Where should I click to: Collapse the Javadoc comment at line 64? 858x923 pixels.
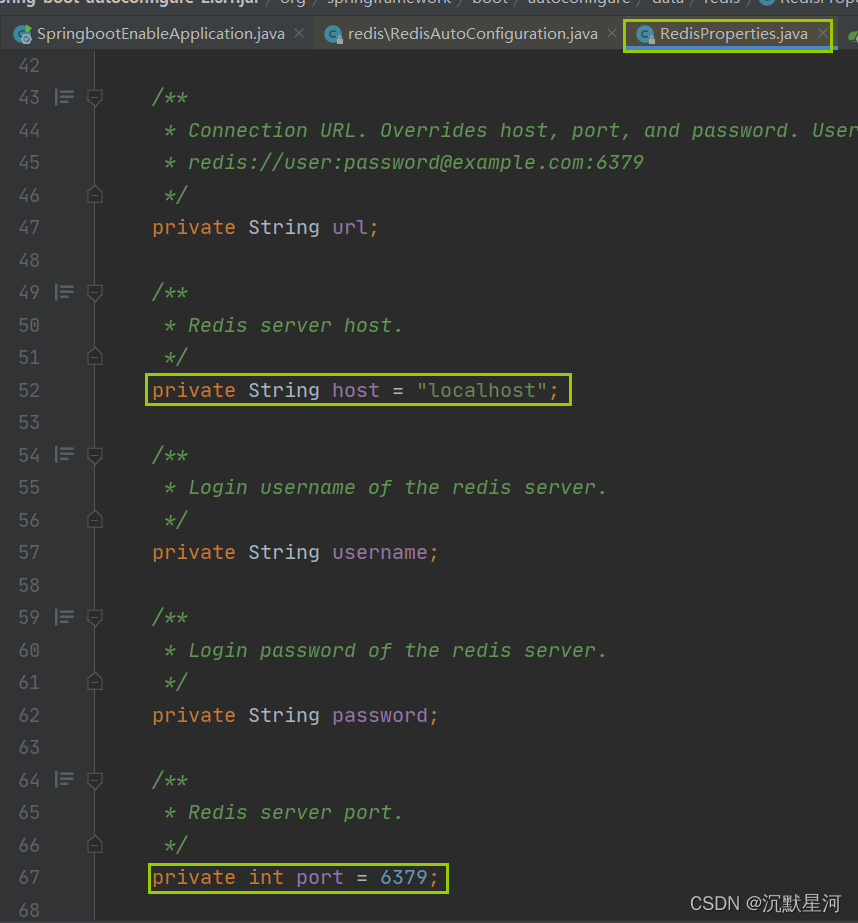[95, 780]
